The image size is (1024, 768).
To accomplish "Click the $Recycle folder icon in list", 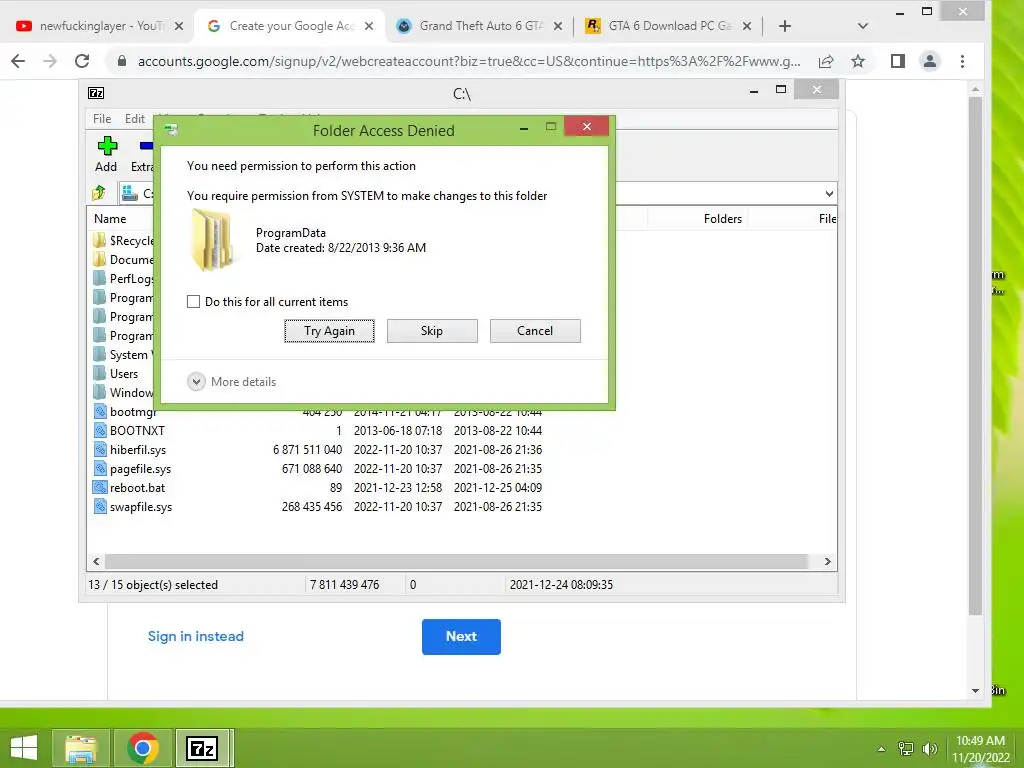I will (99, 240).
